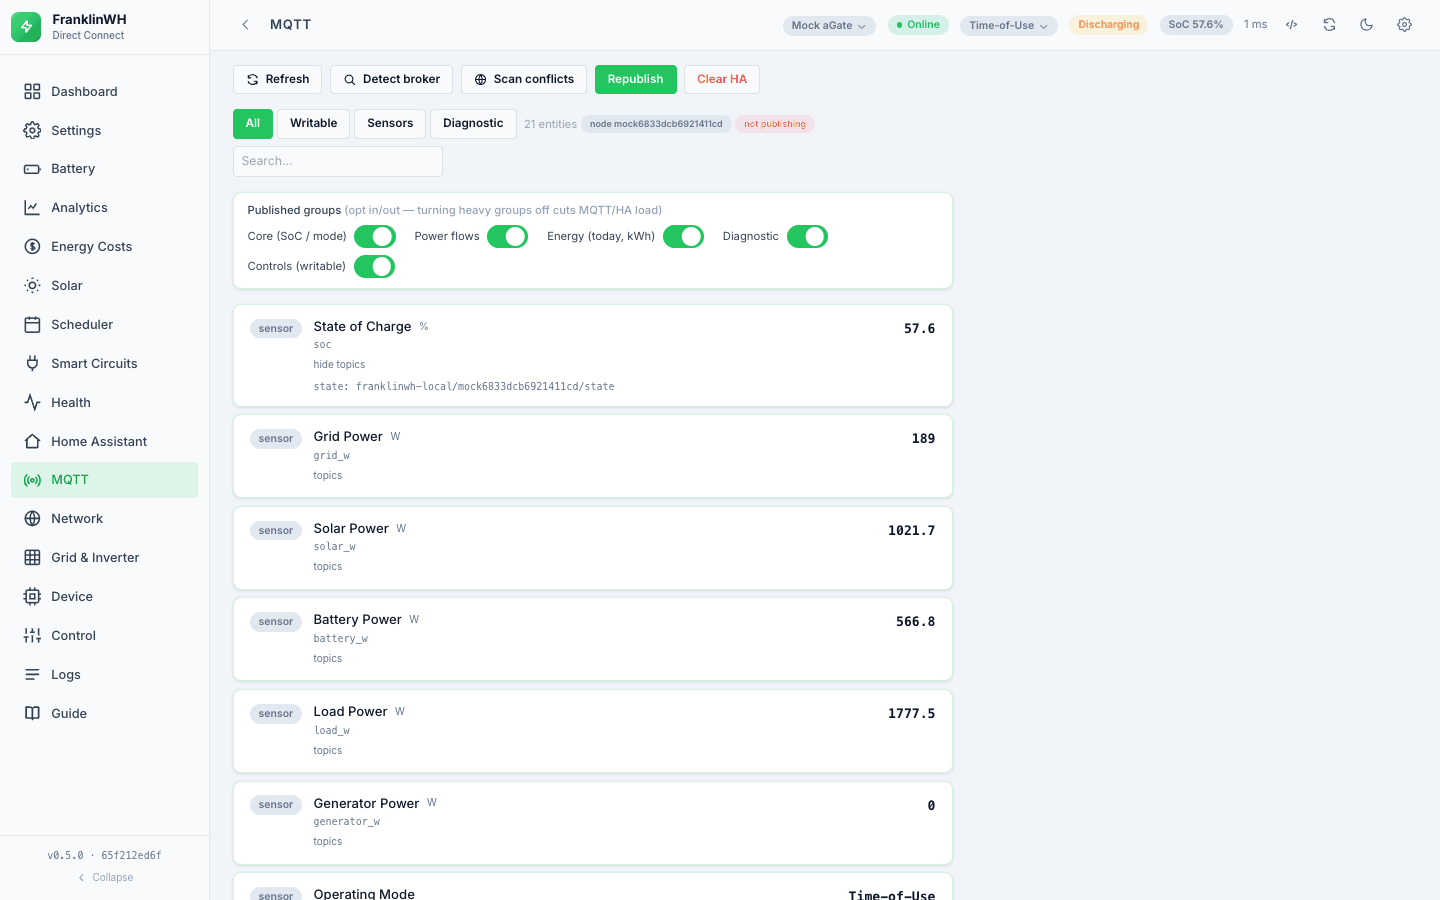Toggle Controls (writable) group switch
The height and width of the screenshot is (900, 1440).
[x=375, y=267]
